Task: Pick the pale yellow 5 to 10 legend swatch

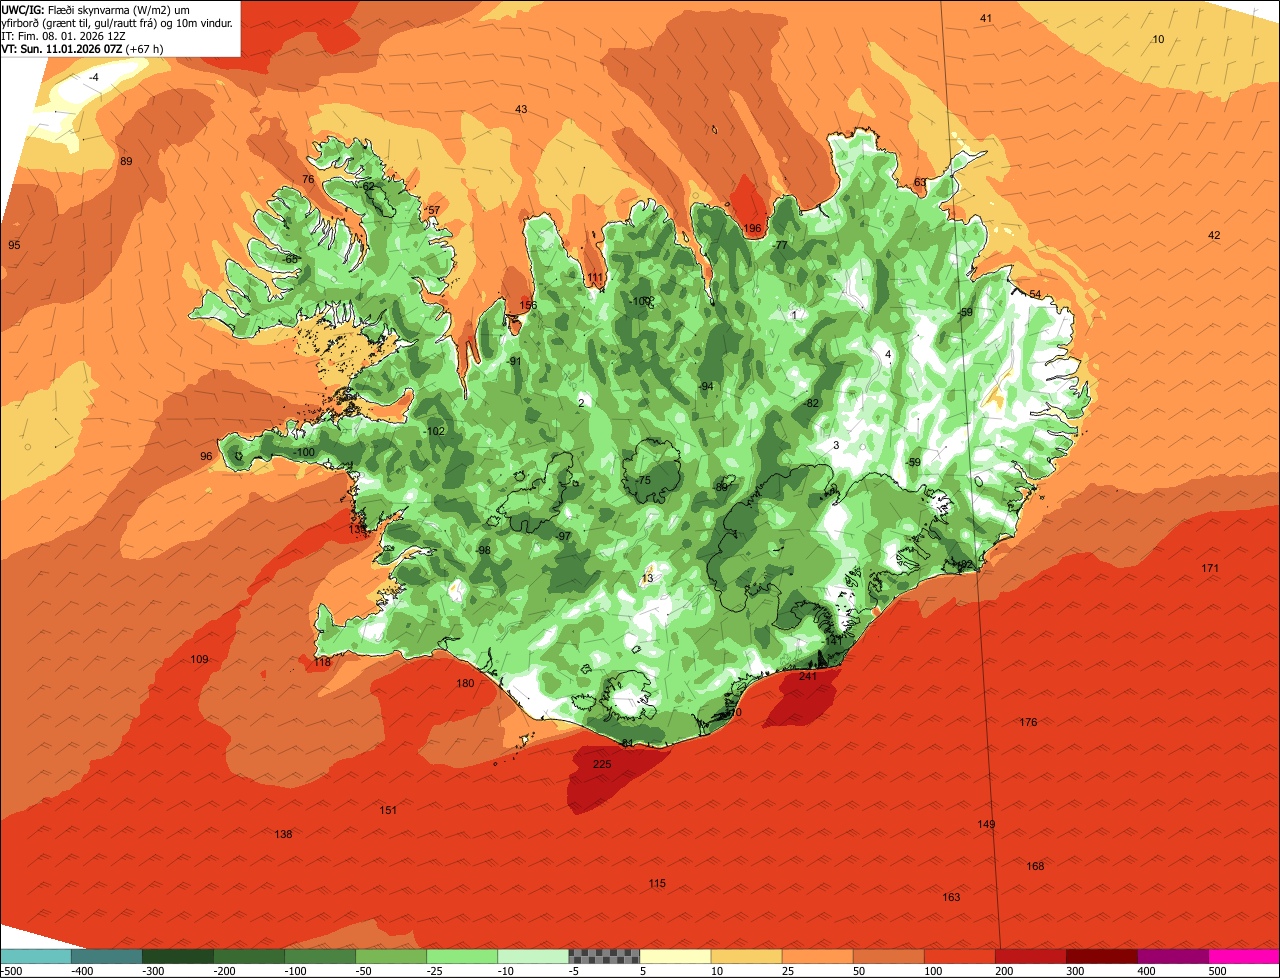Action: tap(675, 956)
